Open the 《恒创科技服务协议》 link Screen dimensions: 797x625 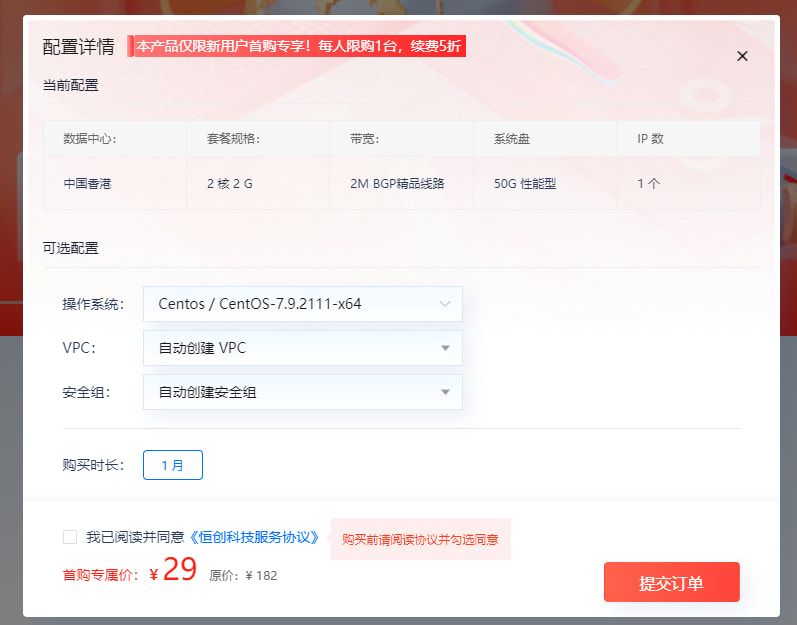click(254, 537)
